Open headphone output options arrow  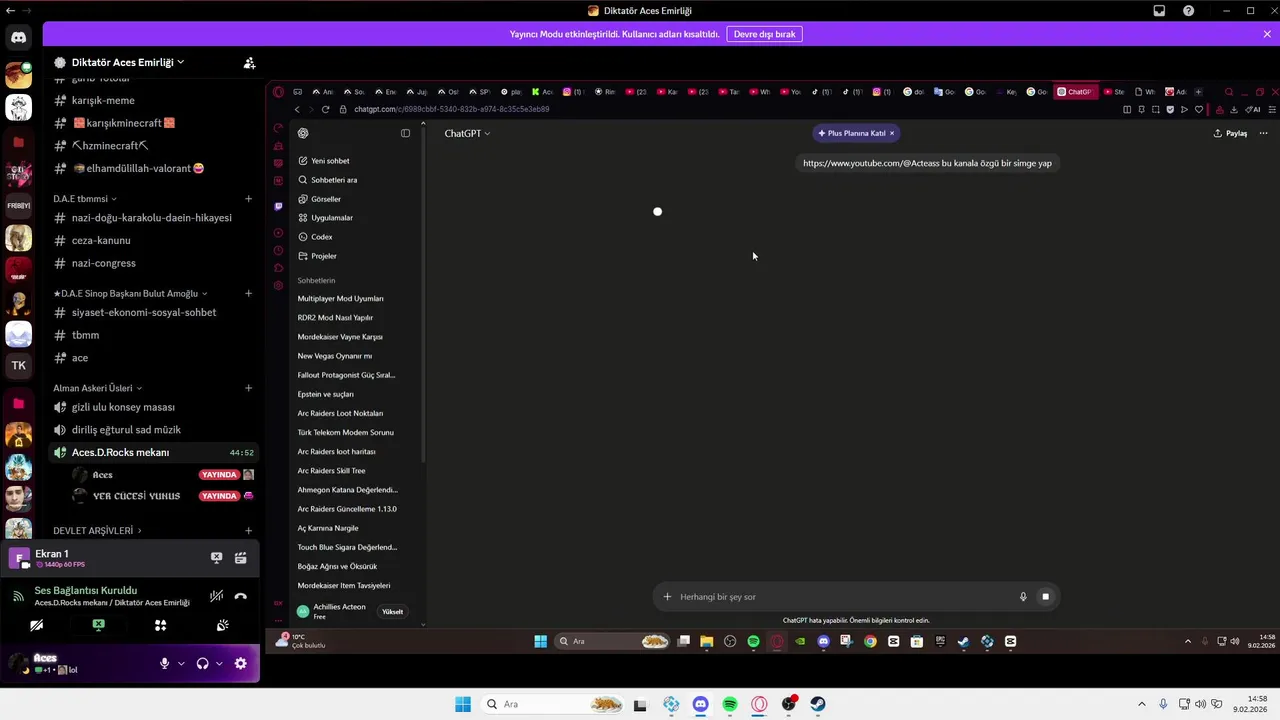click(219, 663)
